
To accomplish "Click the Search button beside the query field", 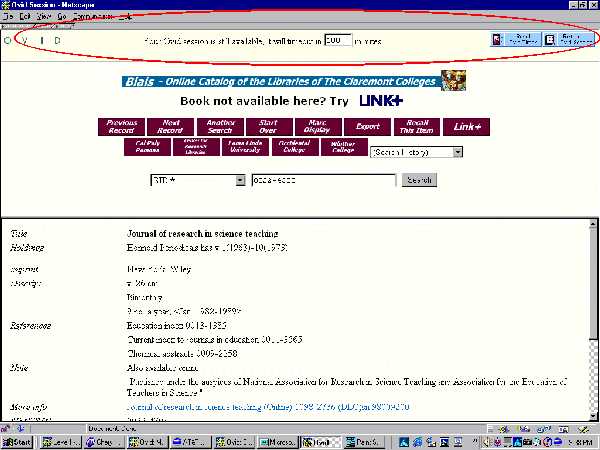I will (x=418, y=180).
